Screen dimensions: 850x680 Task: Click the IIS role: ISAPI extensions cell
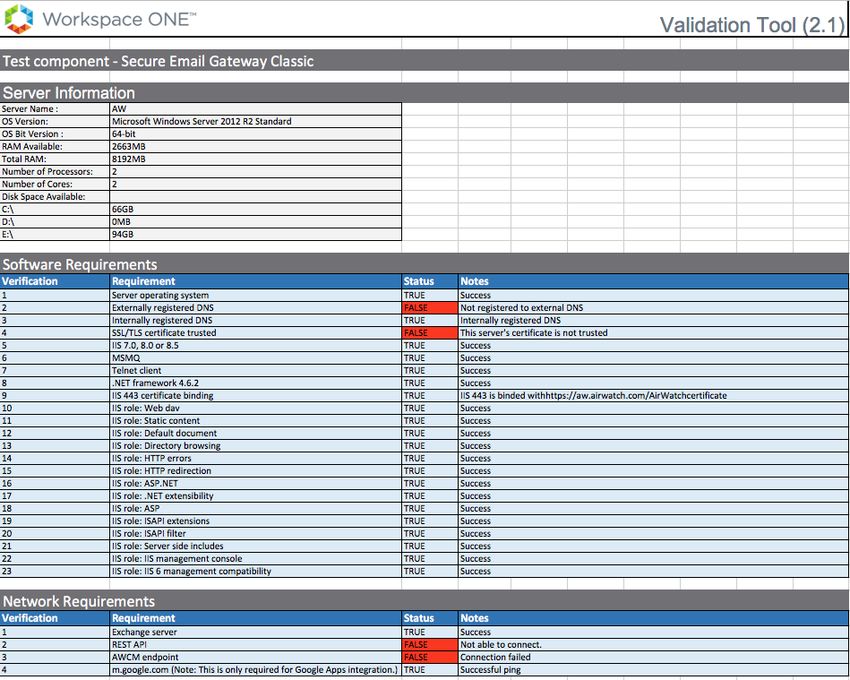(255, 521)
